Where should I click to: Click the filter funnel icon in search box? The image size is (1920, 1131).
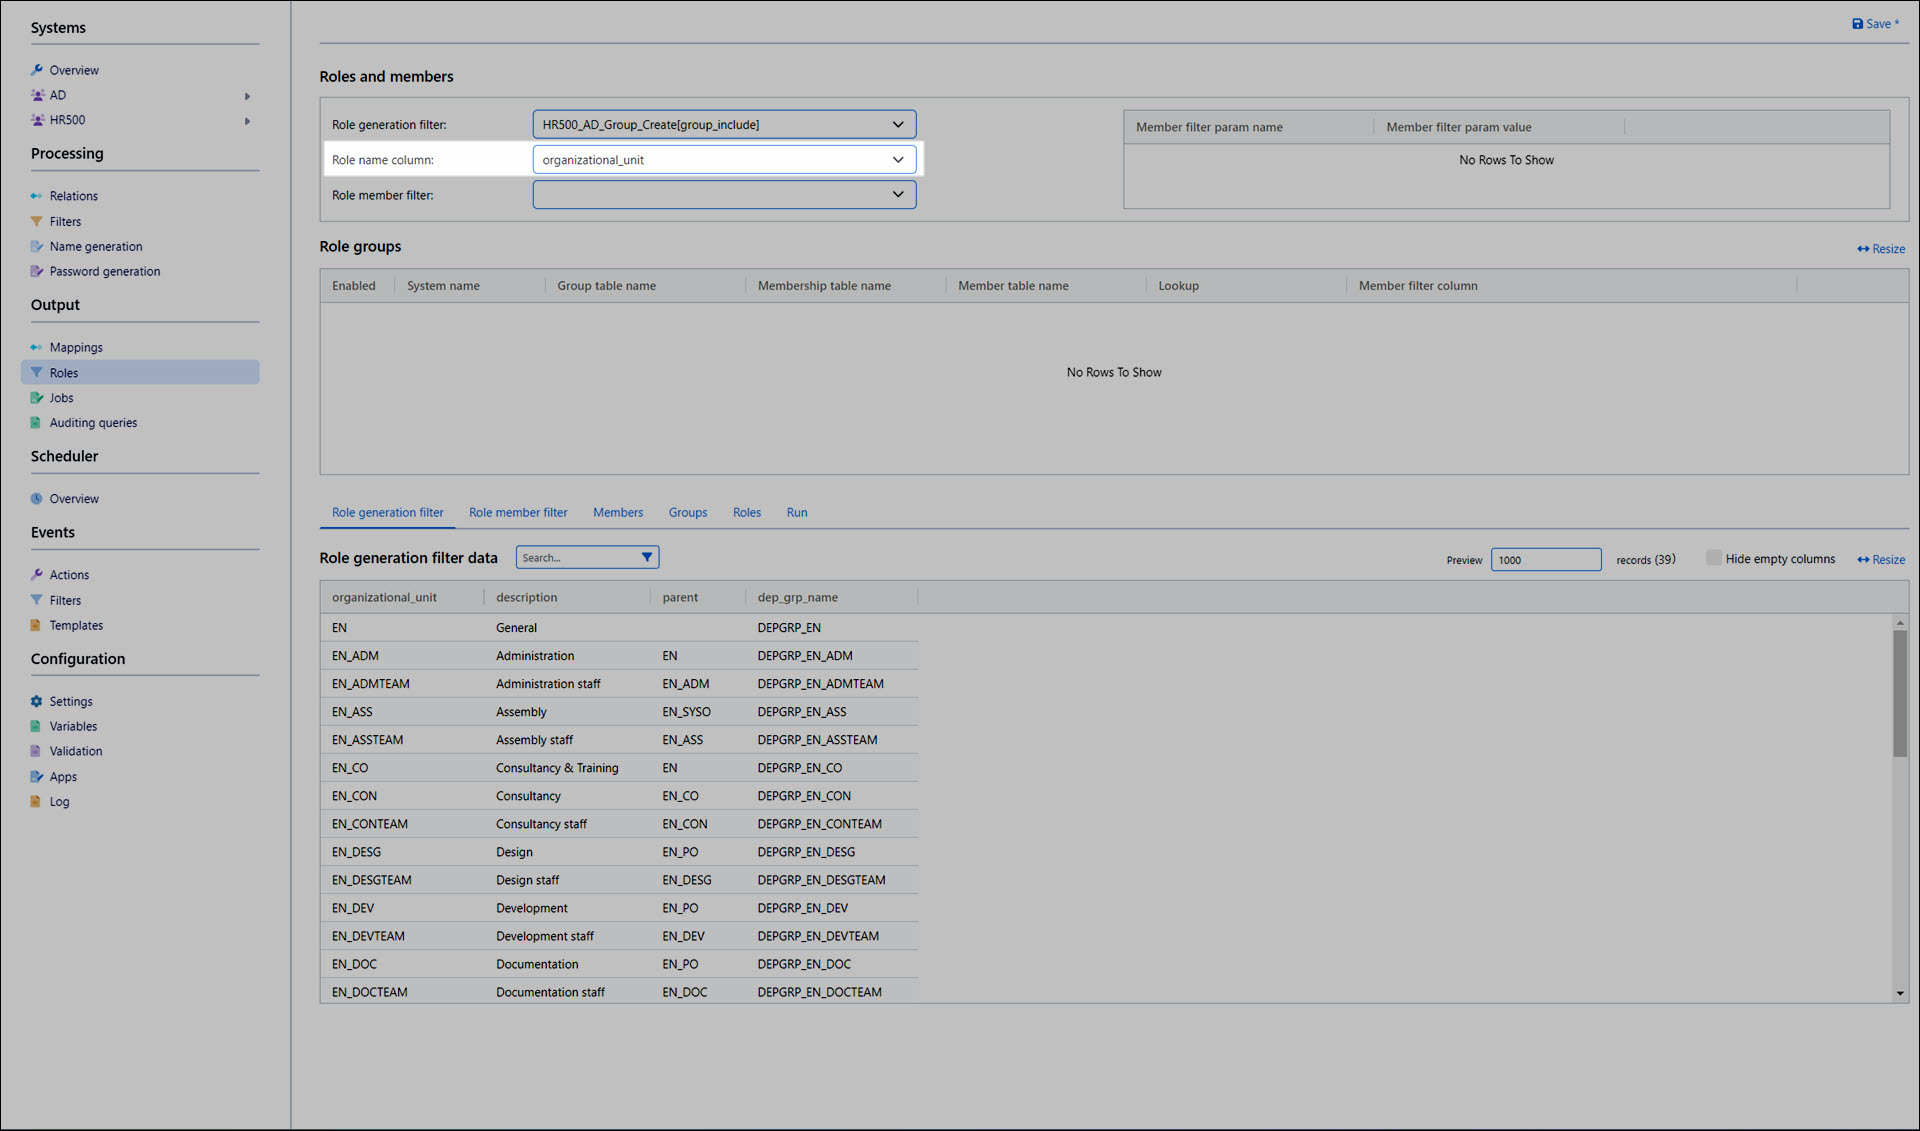click(647, 557)
